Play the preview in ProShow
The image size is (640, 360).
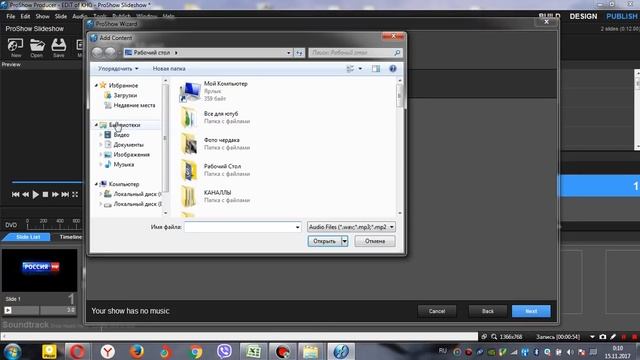36,195
